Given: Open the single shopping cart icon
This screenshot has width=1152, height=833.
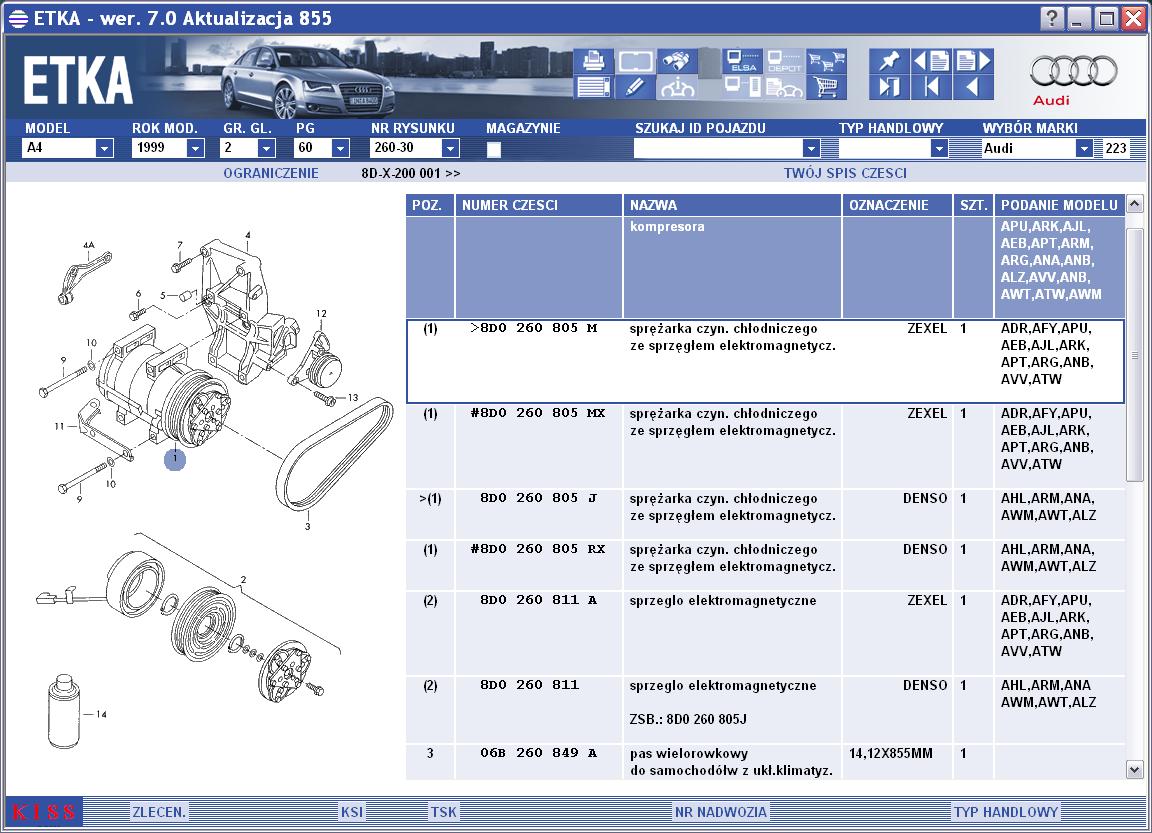Looking at the screenshot, I should (827, 87).
